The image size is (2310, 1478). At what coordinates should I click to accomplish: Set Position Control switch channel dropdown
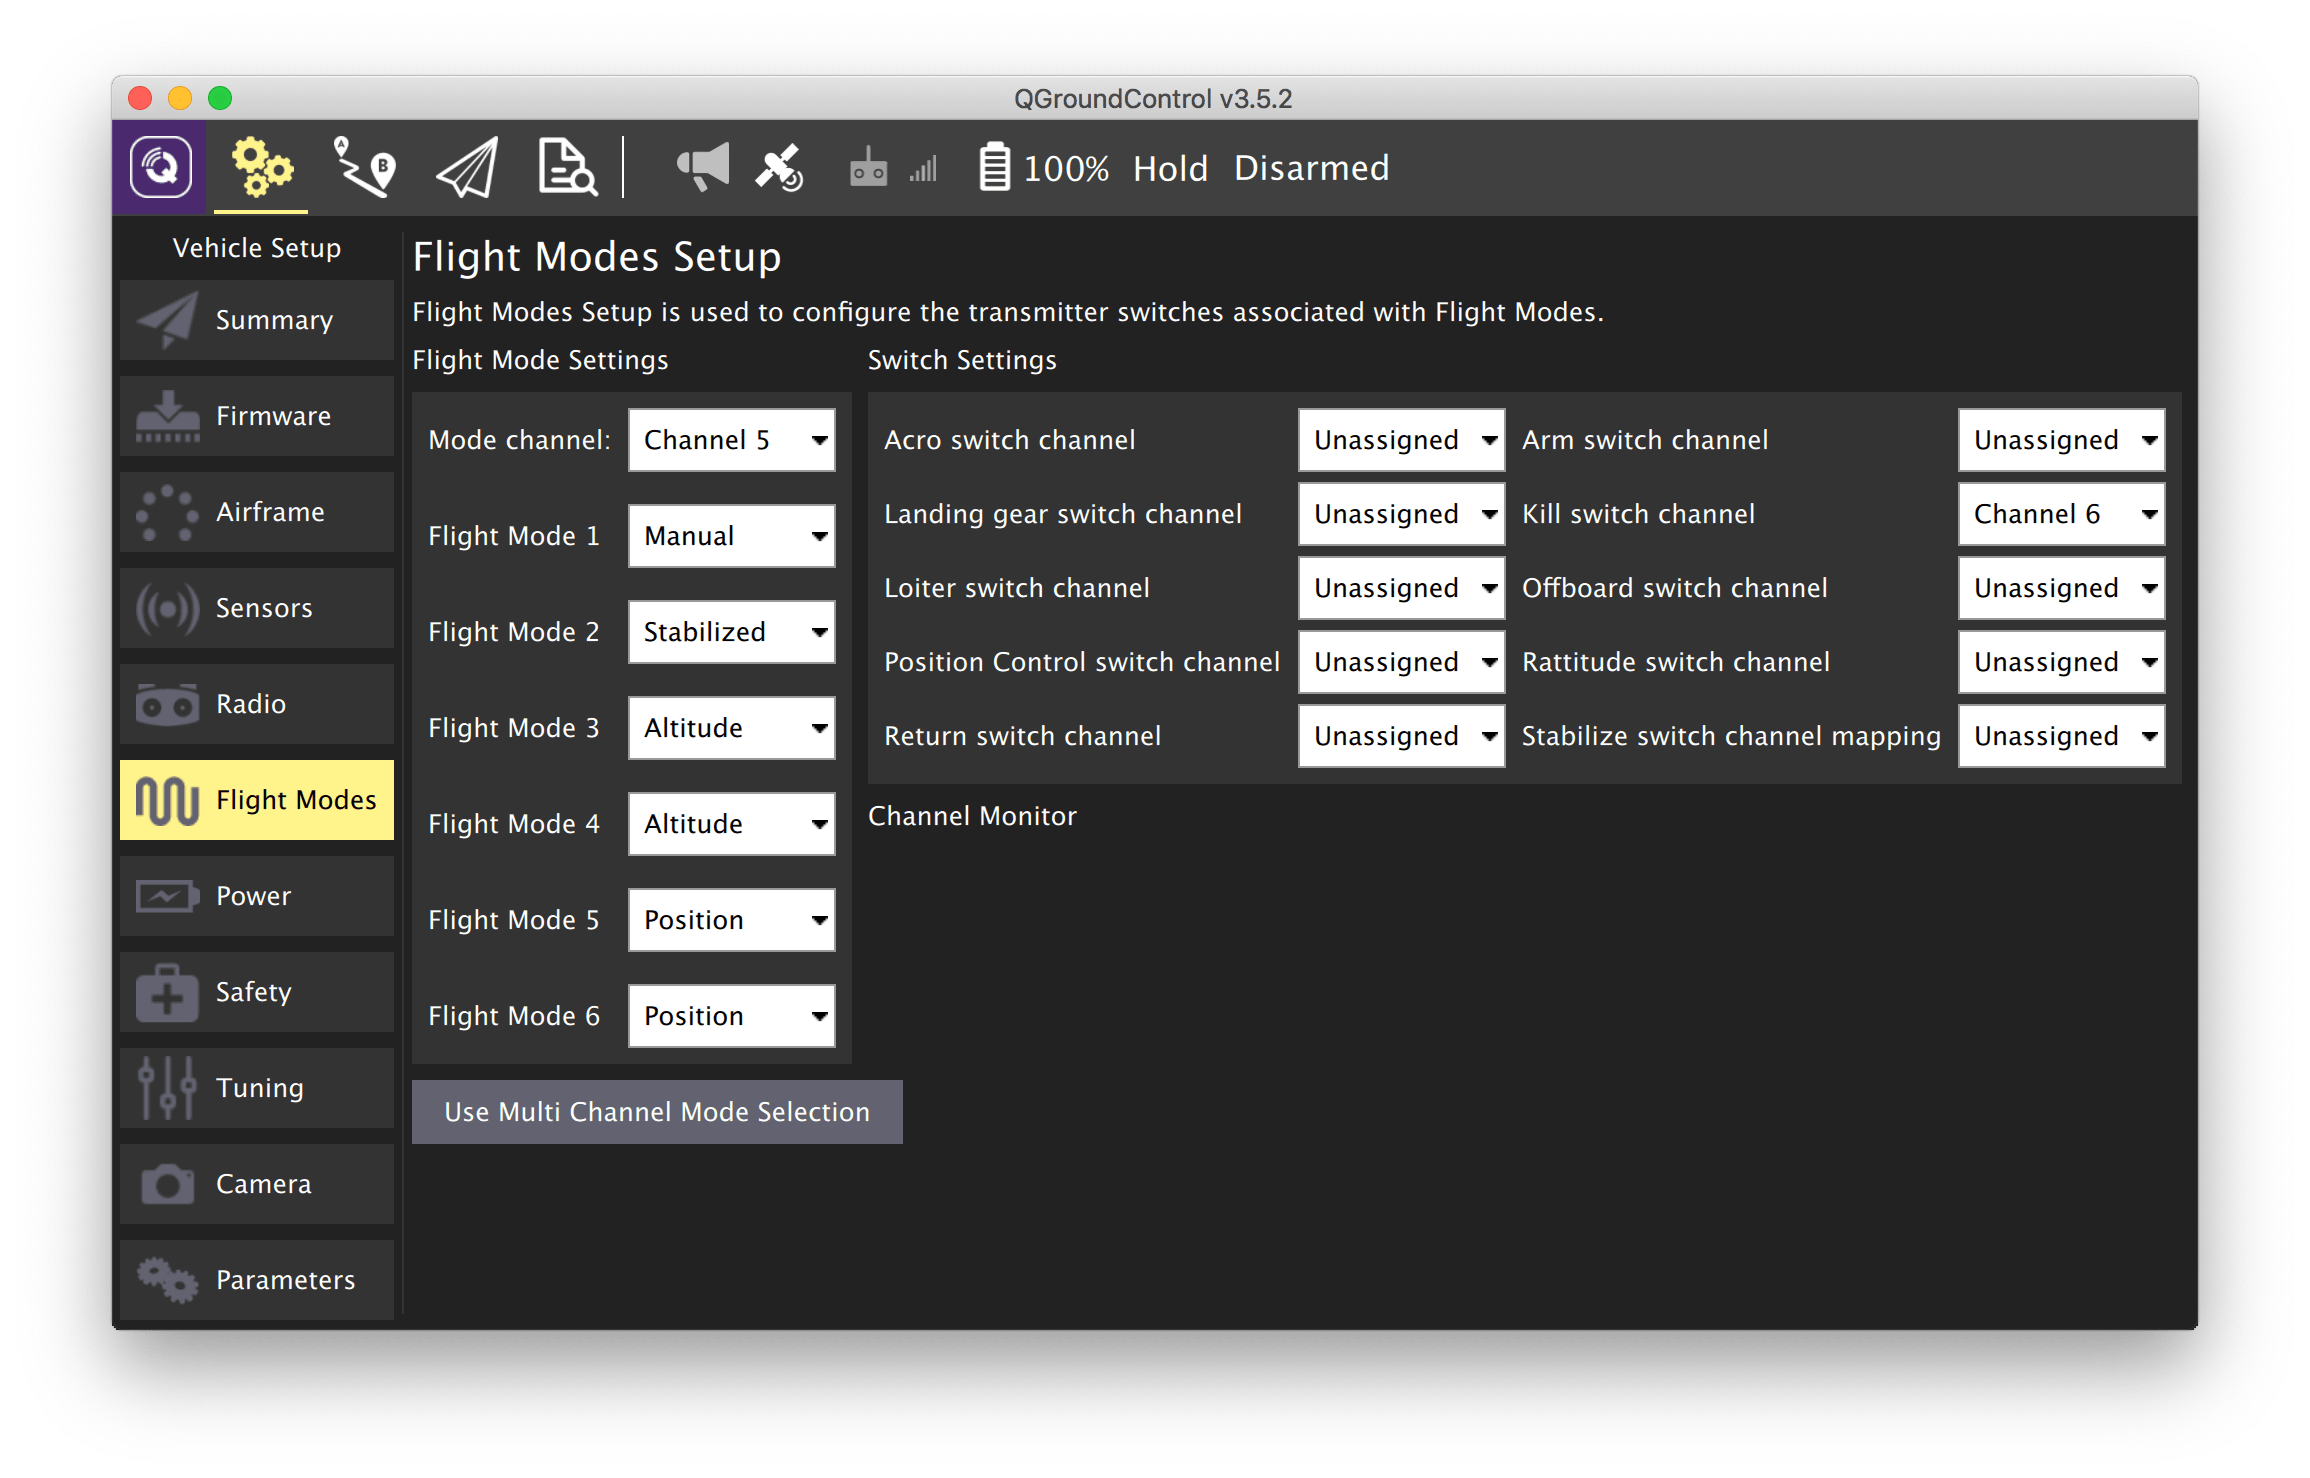[x=1402, y=662]
